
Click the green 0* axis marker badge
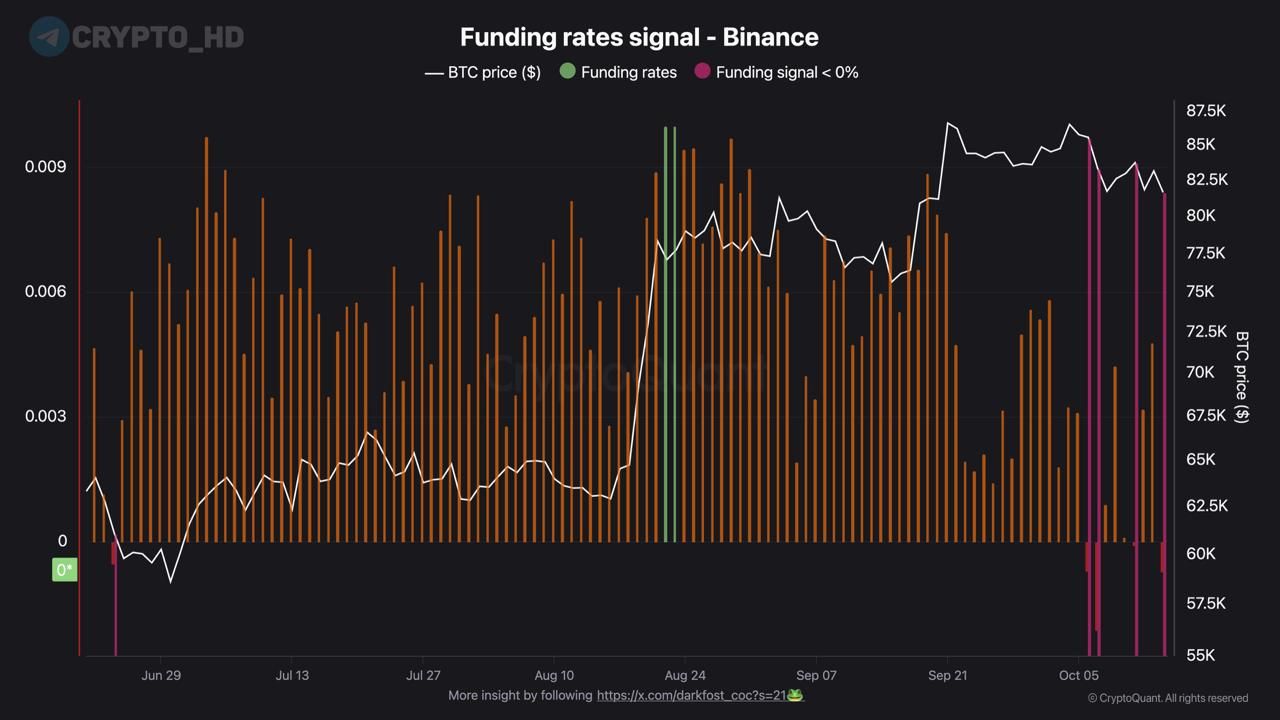coord(64,570)
